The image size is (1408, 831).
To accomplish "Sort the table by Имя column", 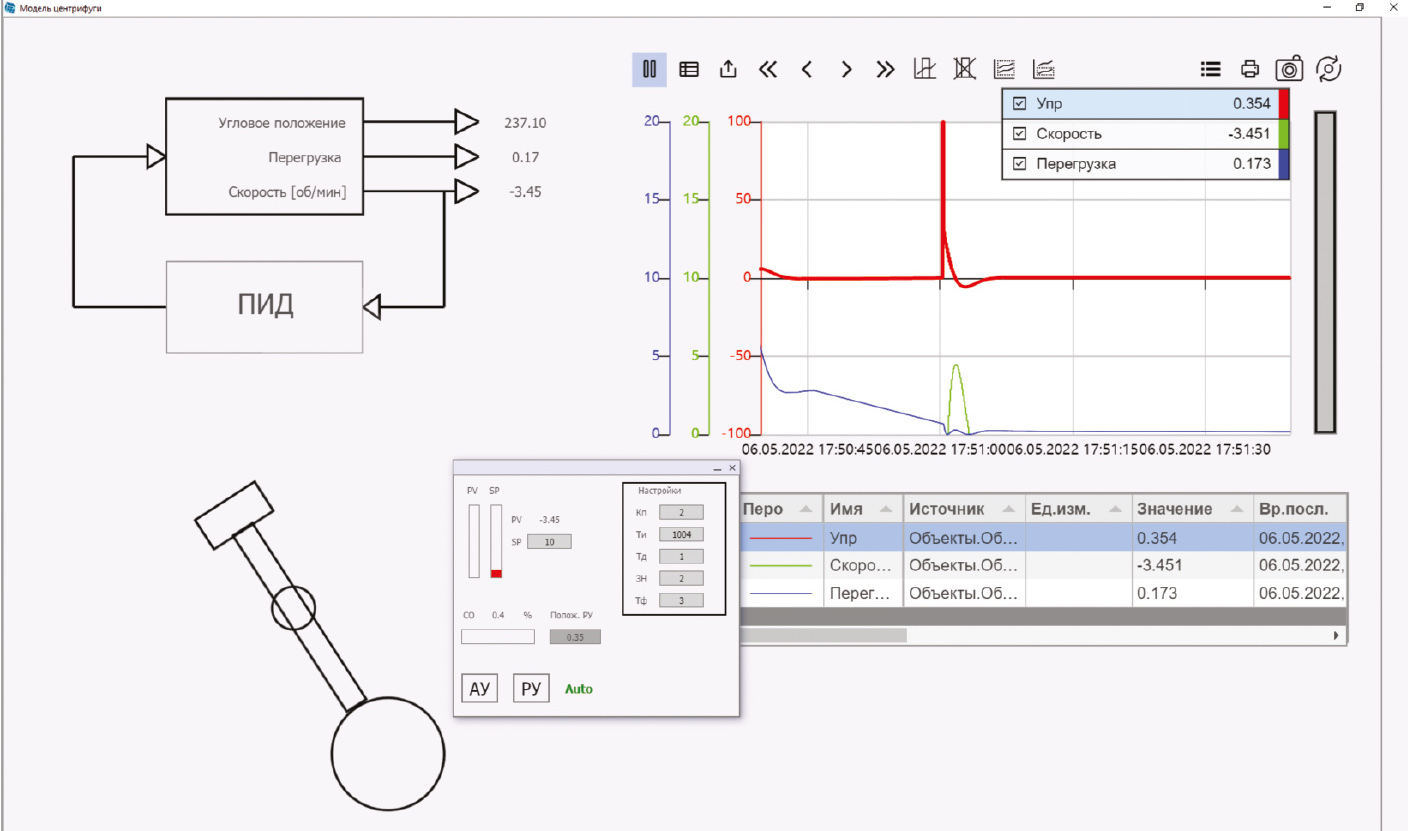I will coord(863,509).
